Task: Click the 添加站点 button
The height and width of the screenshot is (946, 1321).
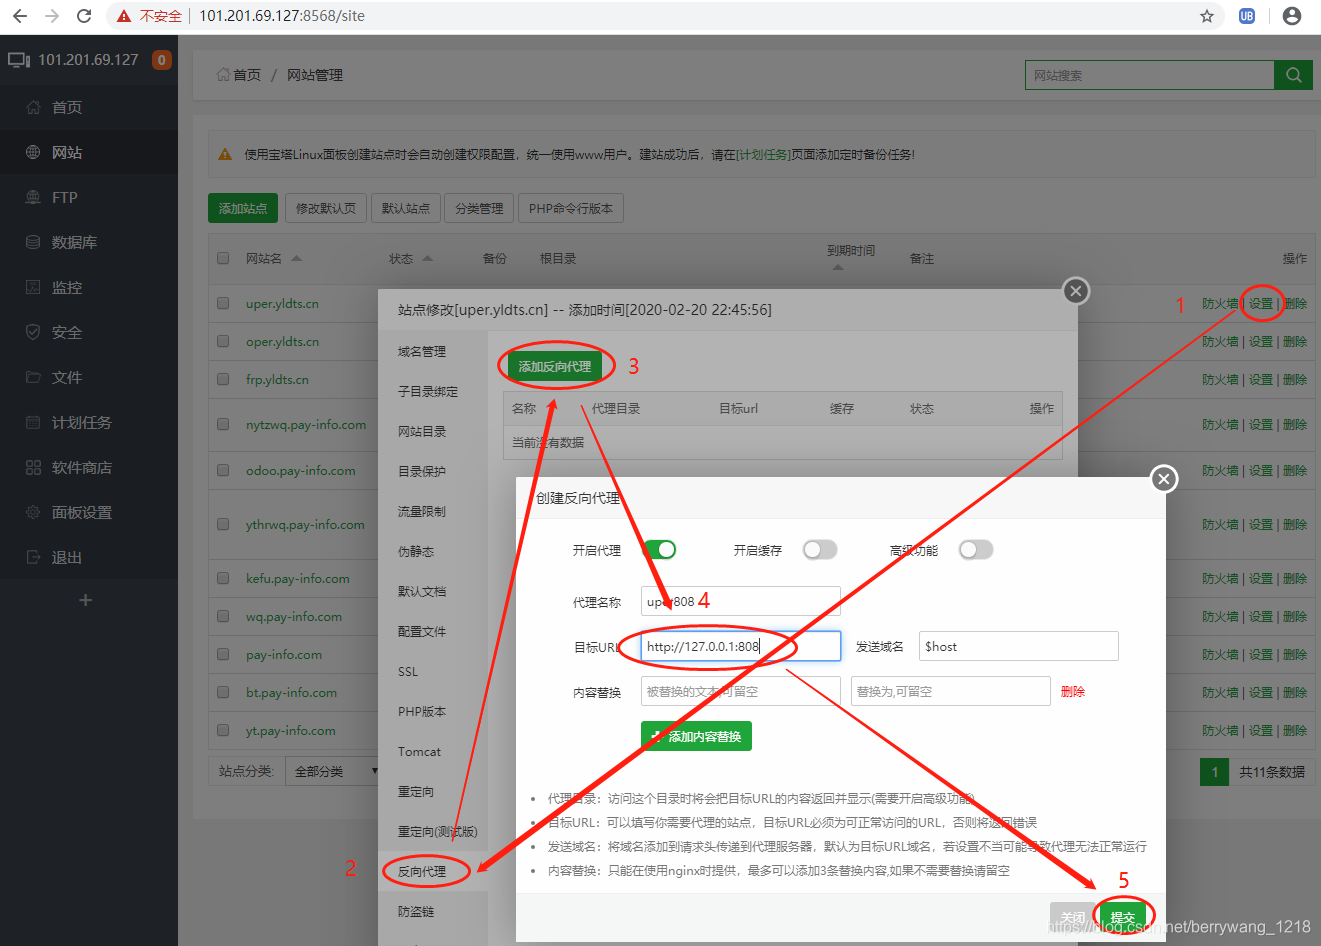Action: [242, 208]
